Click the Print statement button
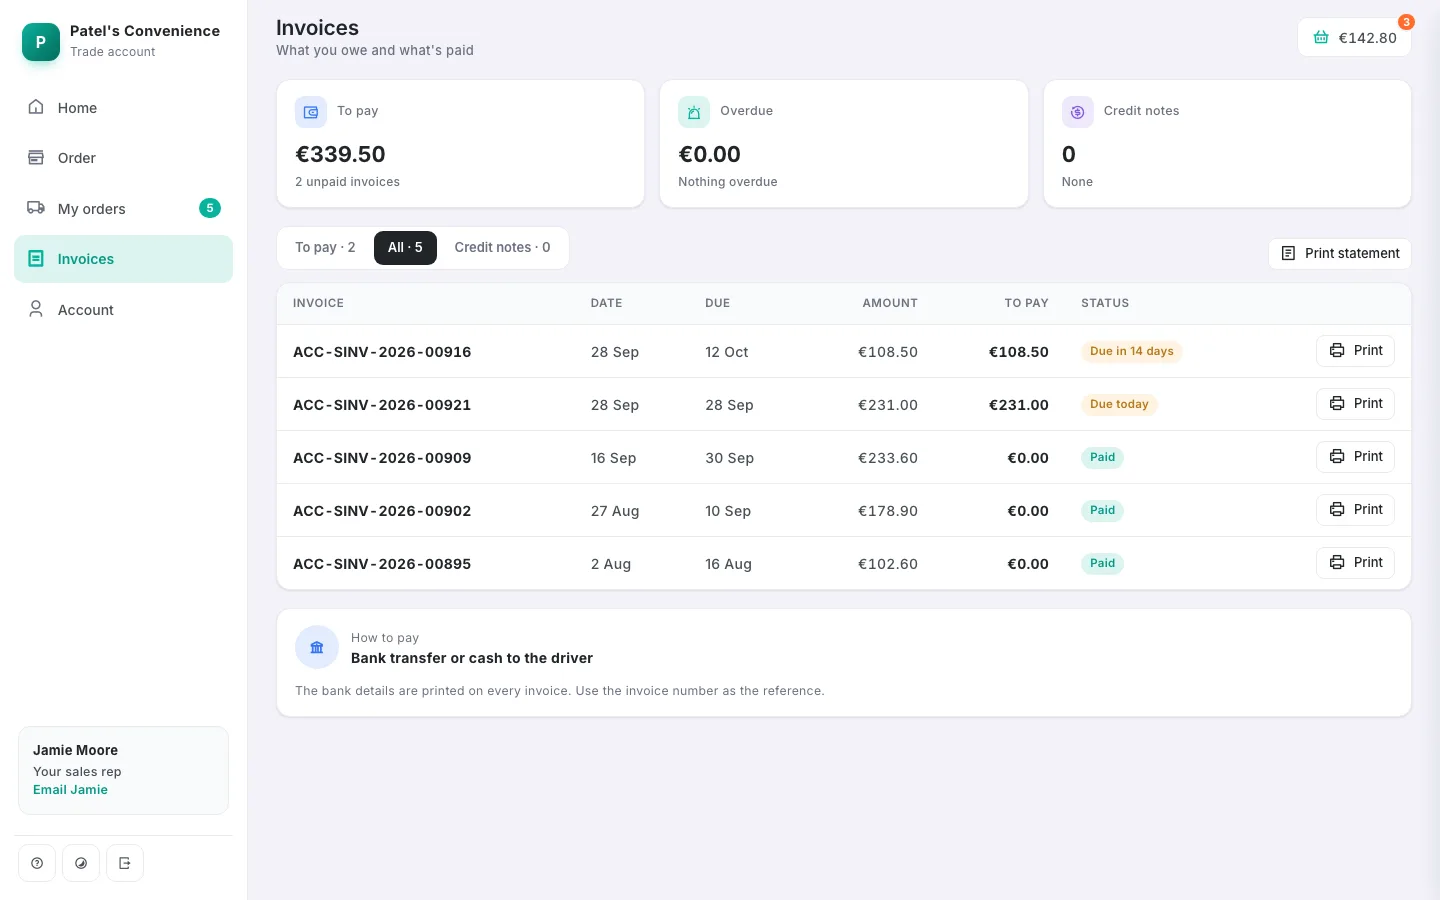The height and width of the screenshot is (900, 1440). pos(1340,253)
